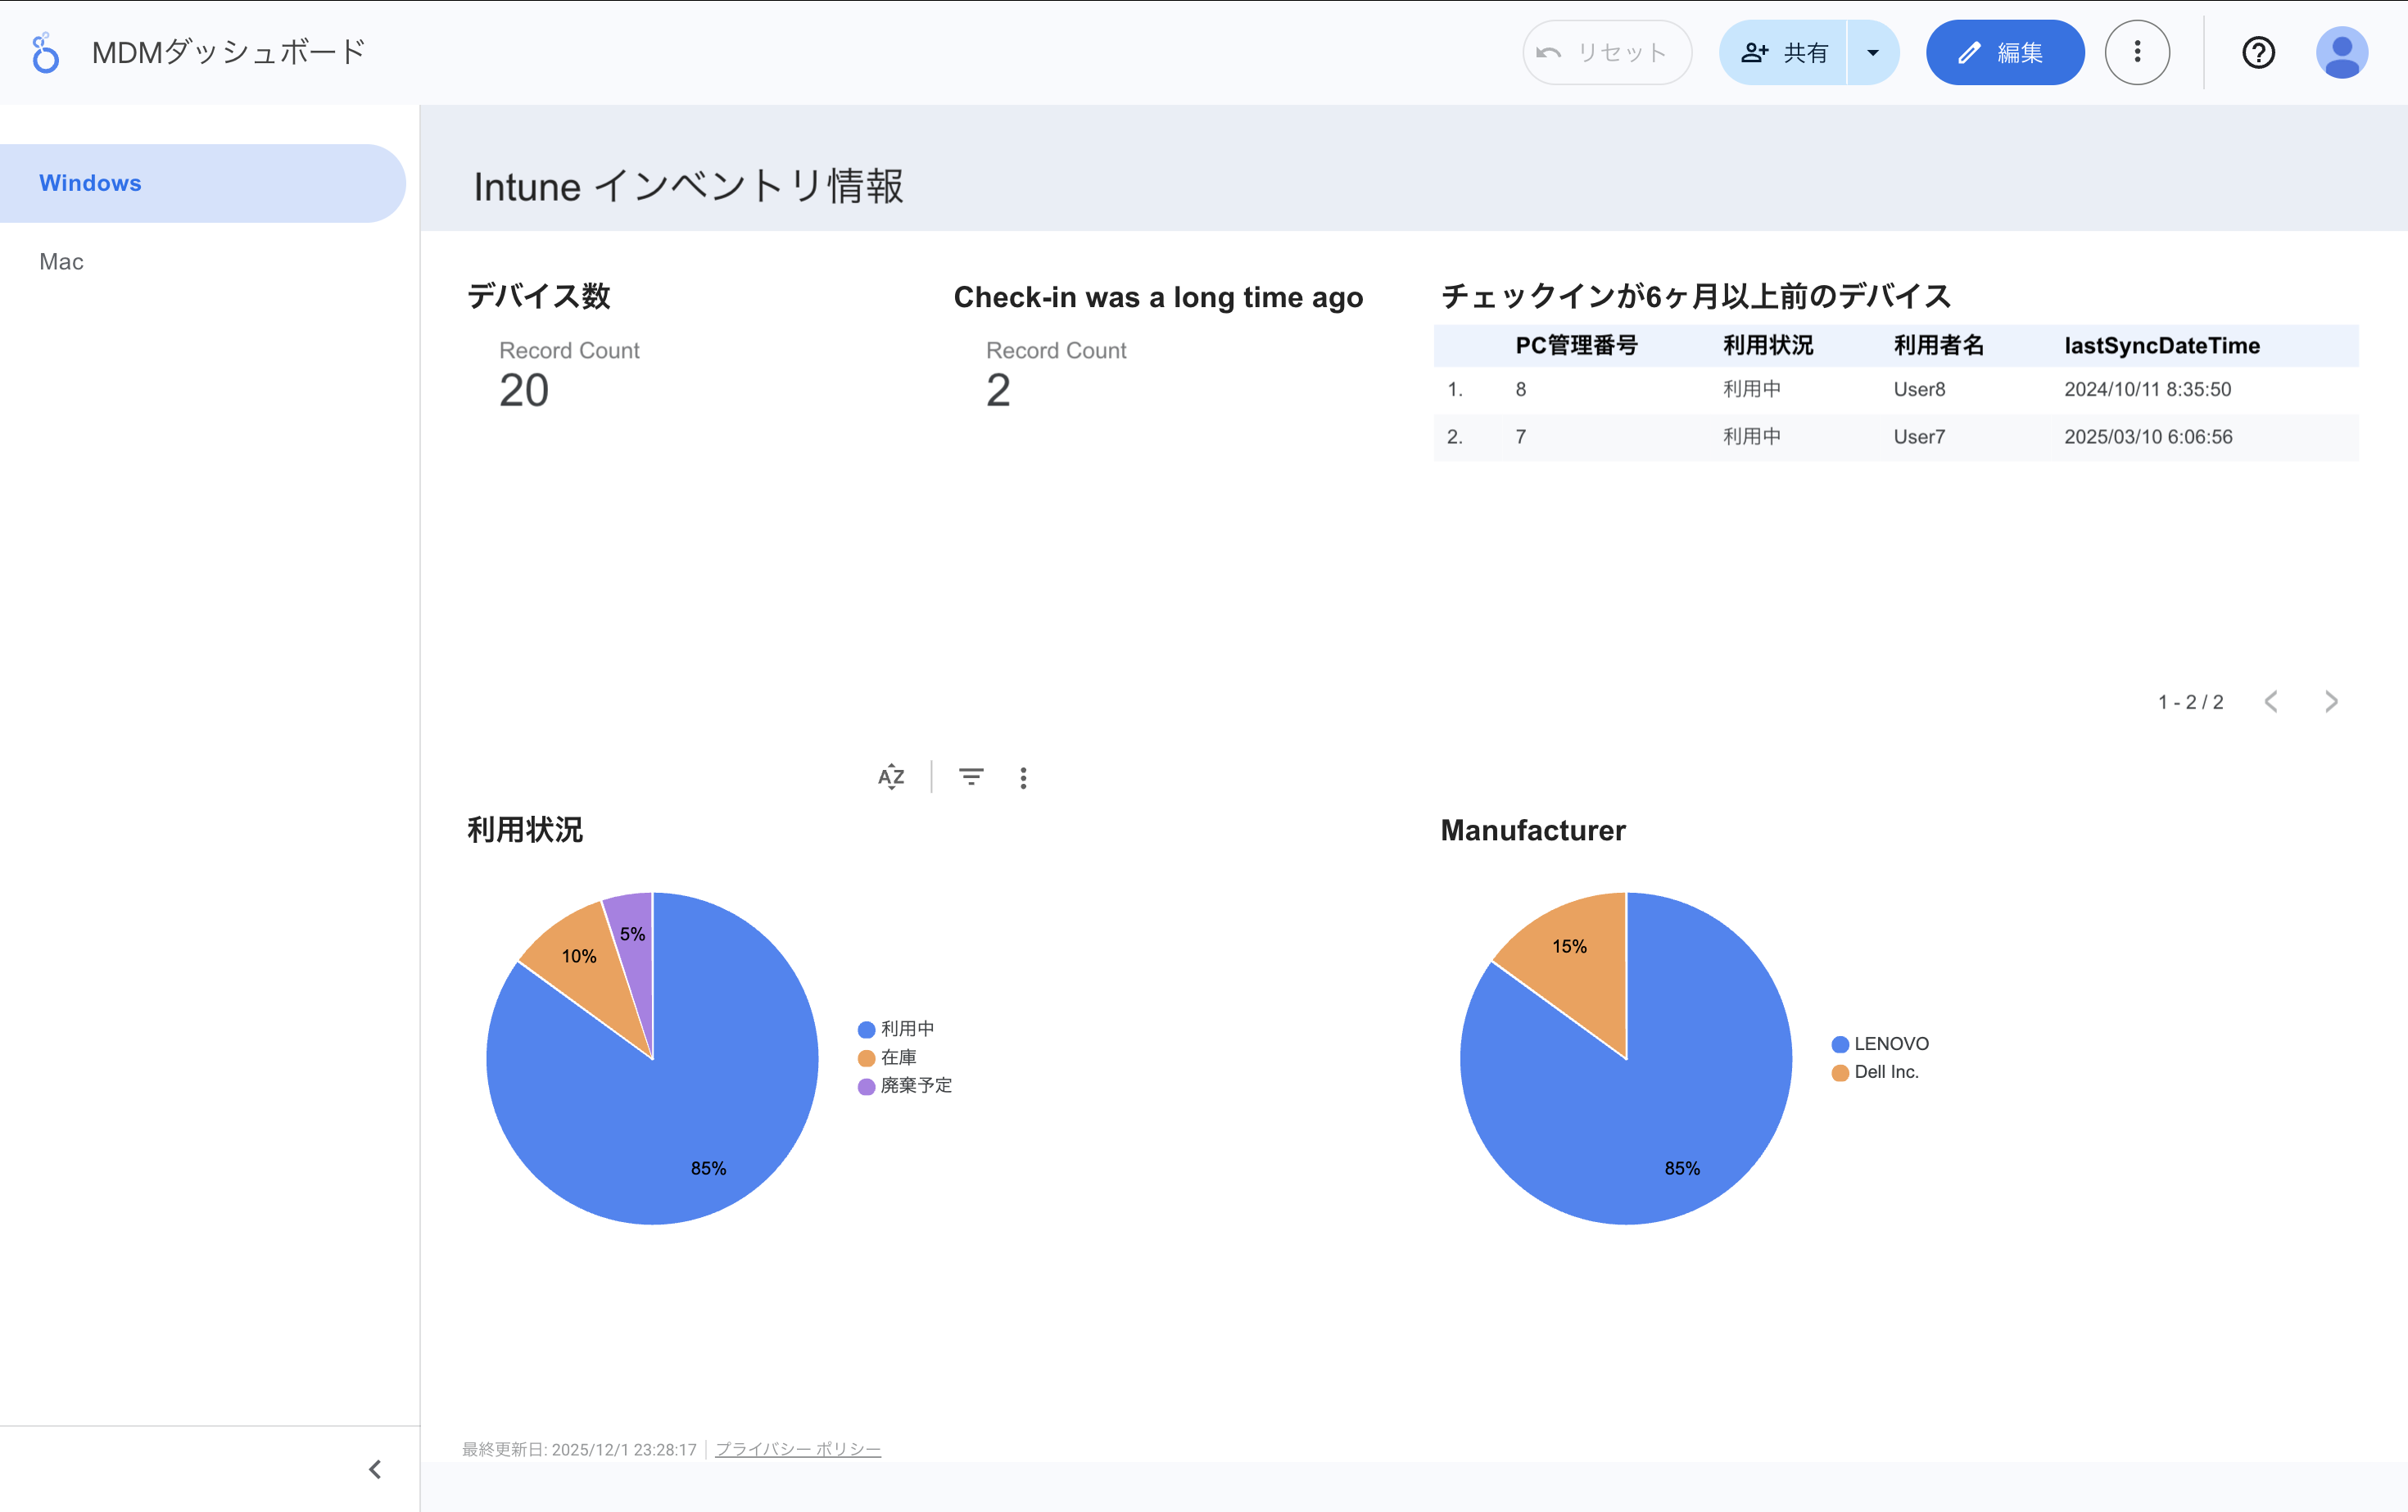Click the chart filter icon
Viewport: 2408px width, 1512px height.
click(x=971, y=777)
